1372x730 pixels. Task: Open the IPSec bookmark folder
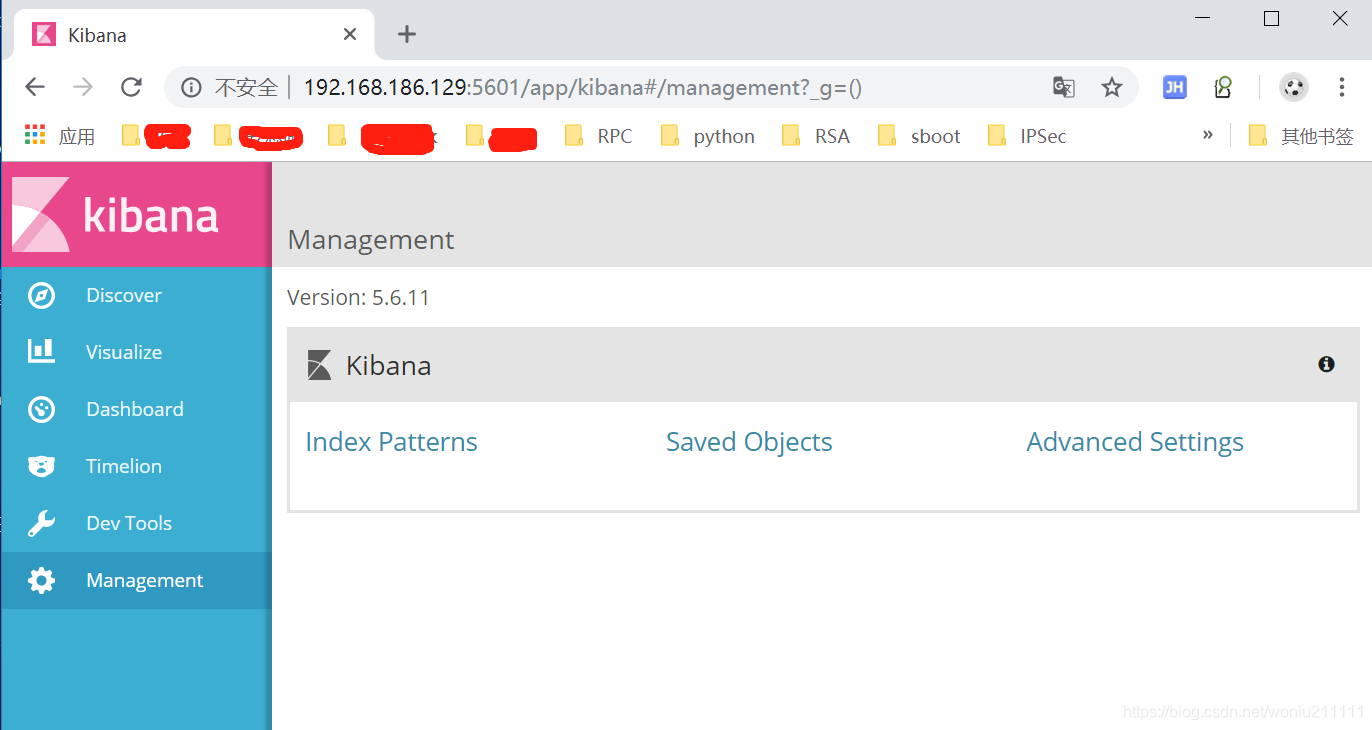(1027, 136)
